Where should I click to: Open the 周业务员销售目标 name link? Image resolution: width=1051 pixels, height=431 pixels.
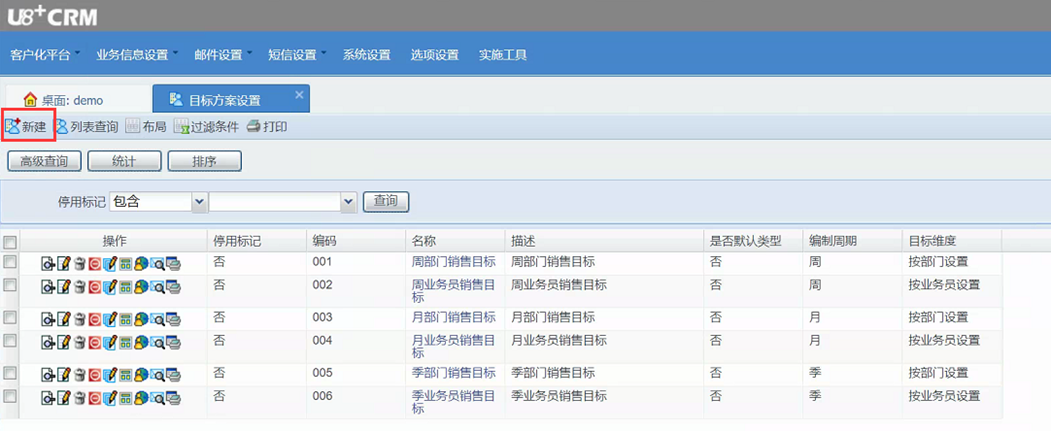point(454,291)
